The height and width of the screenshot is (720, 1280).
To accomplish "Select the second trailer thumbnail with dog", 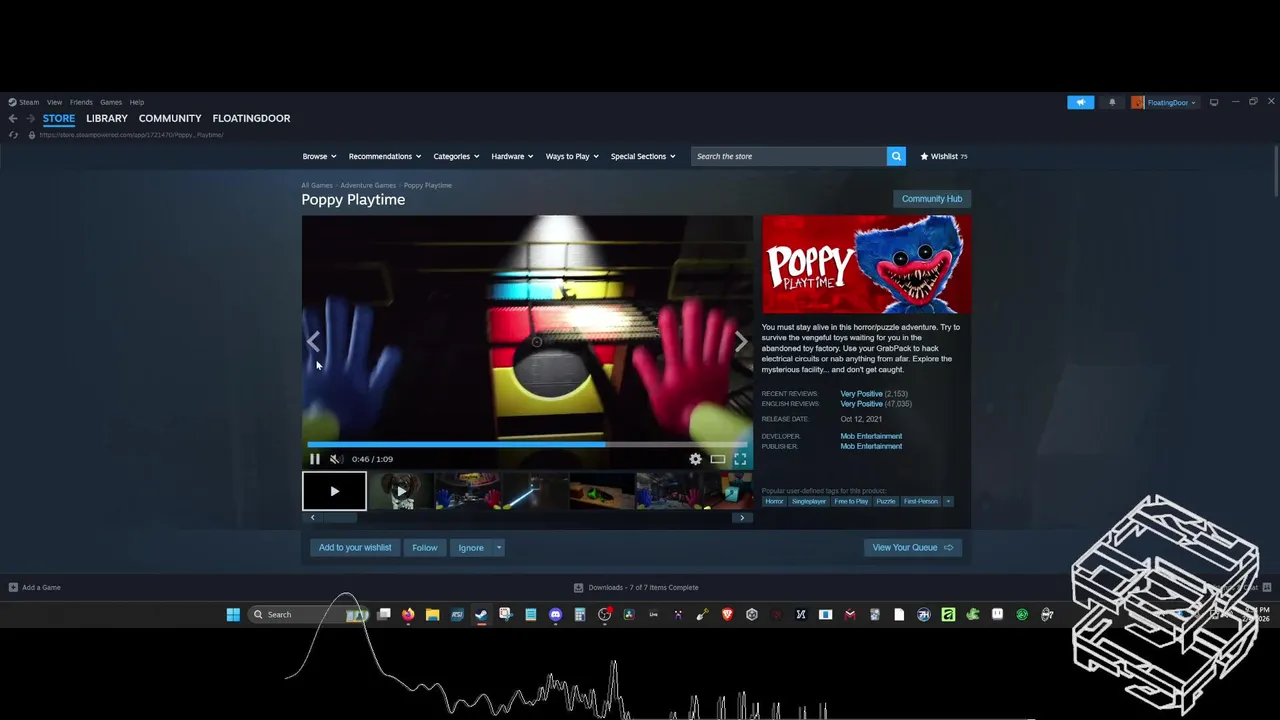I will (400, 491).
